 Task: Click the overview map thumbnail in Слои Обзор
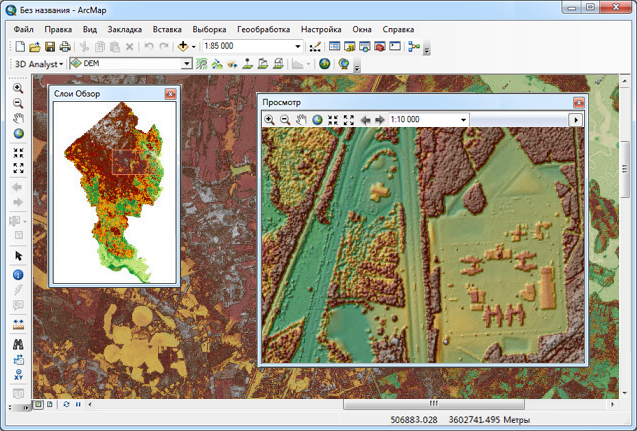115,192
